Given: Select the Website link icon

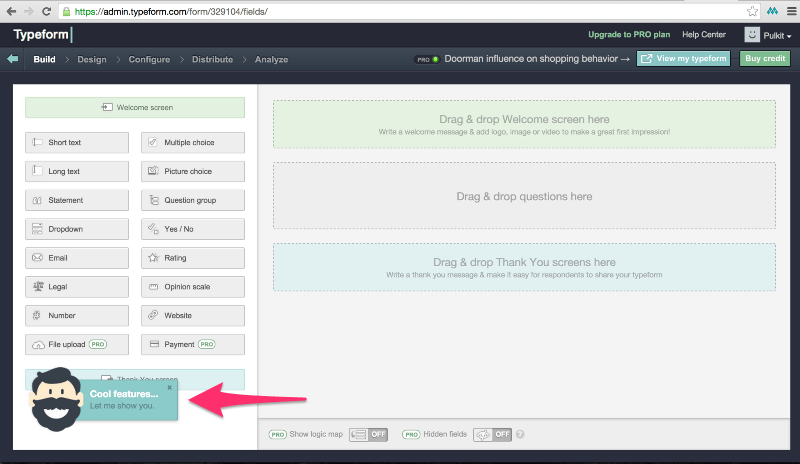Looking at the screenshot, I should point(153,315).
